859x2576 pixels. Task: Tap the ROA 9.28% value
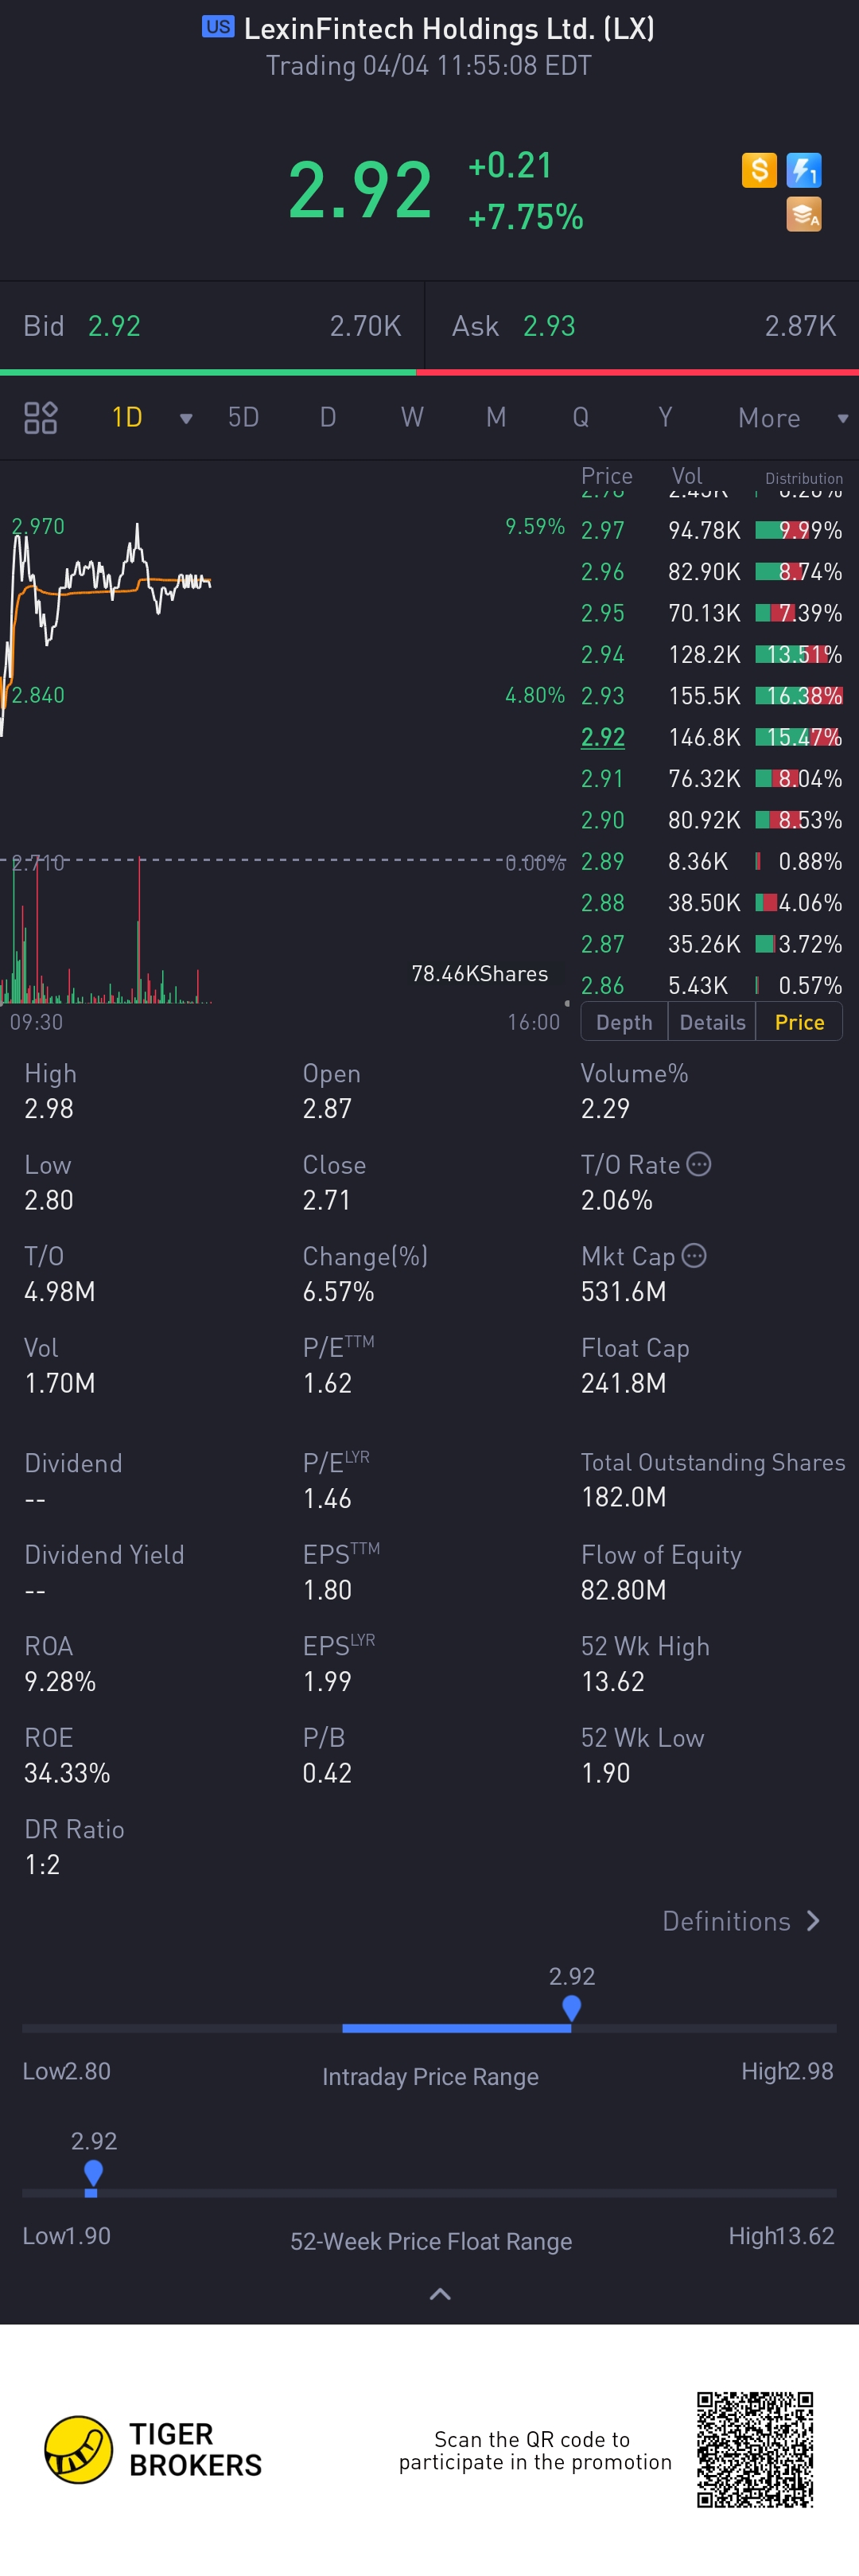pos(60,1681)
